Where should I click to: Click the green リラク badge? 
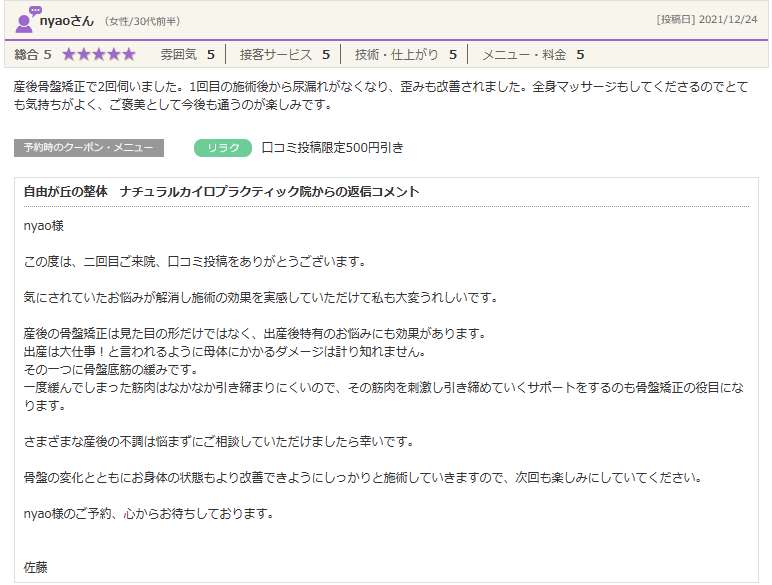[x=223, y=148]
